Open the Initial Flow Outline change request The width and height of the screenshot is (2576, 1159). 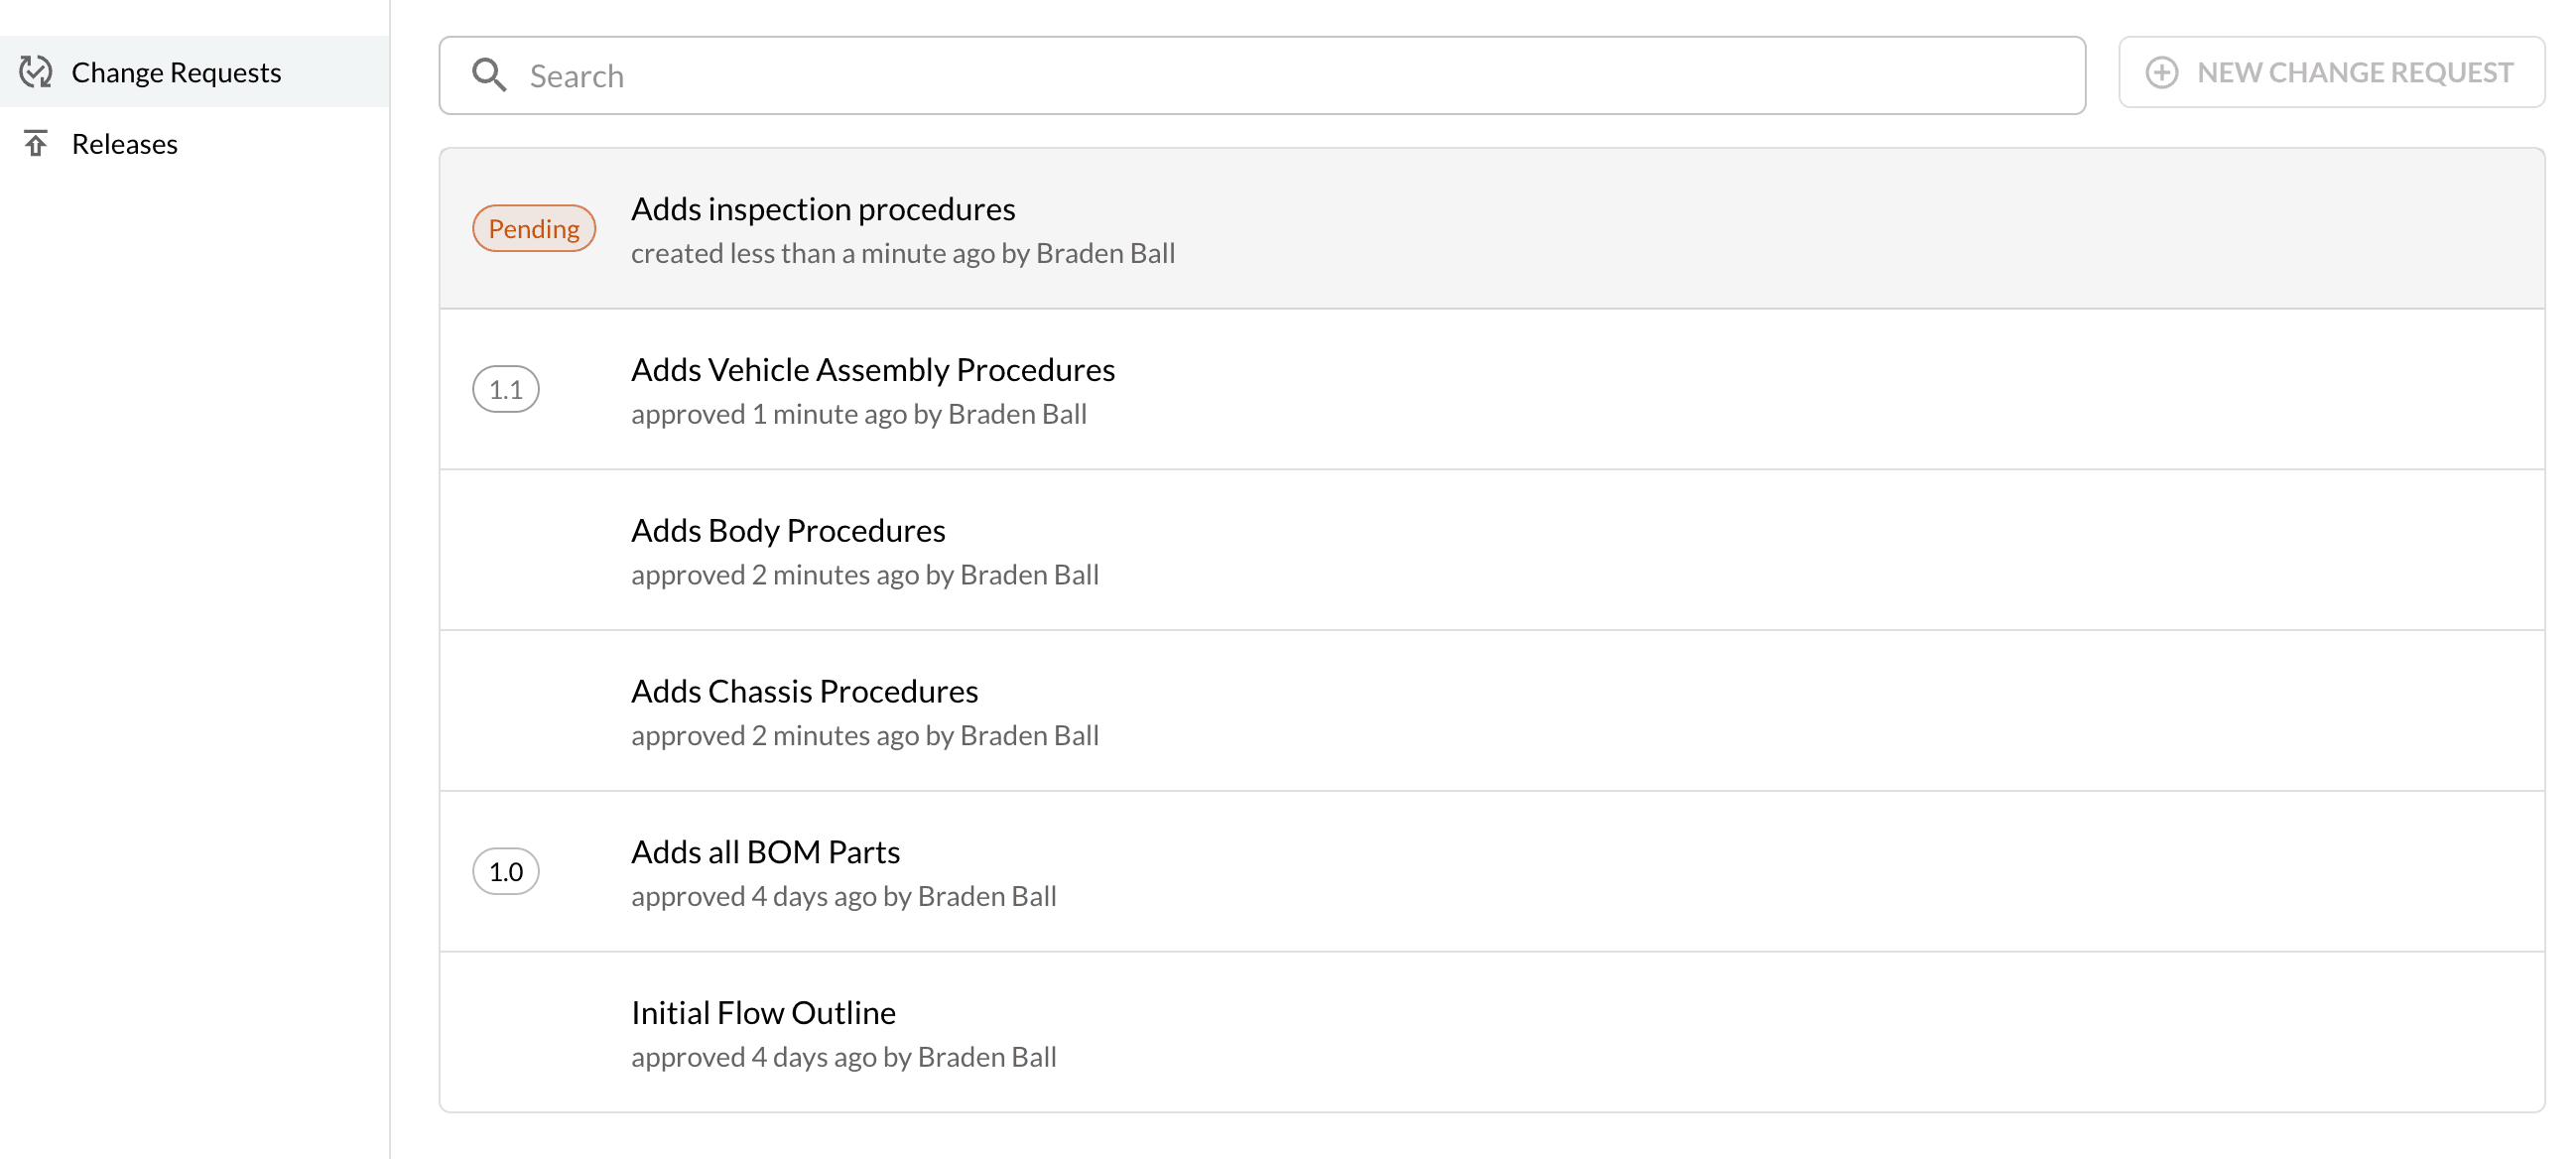point(763,1011)
